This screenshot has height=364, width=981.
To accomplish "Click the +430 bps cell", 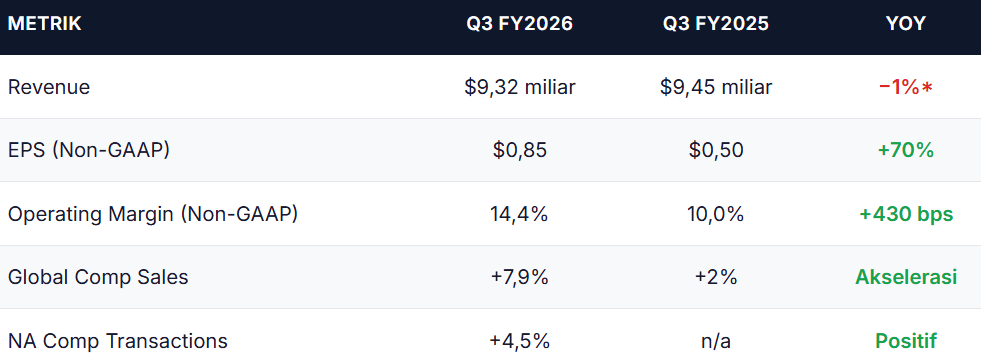I will pyautogui.click(x=905, y=215).
